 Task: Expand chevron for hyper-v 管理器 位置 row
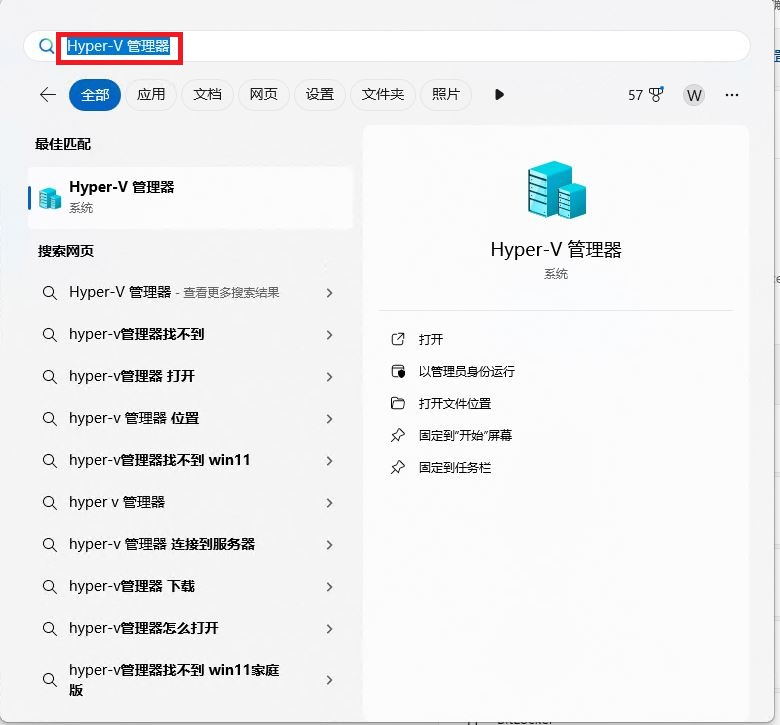click(329, 419)
